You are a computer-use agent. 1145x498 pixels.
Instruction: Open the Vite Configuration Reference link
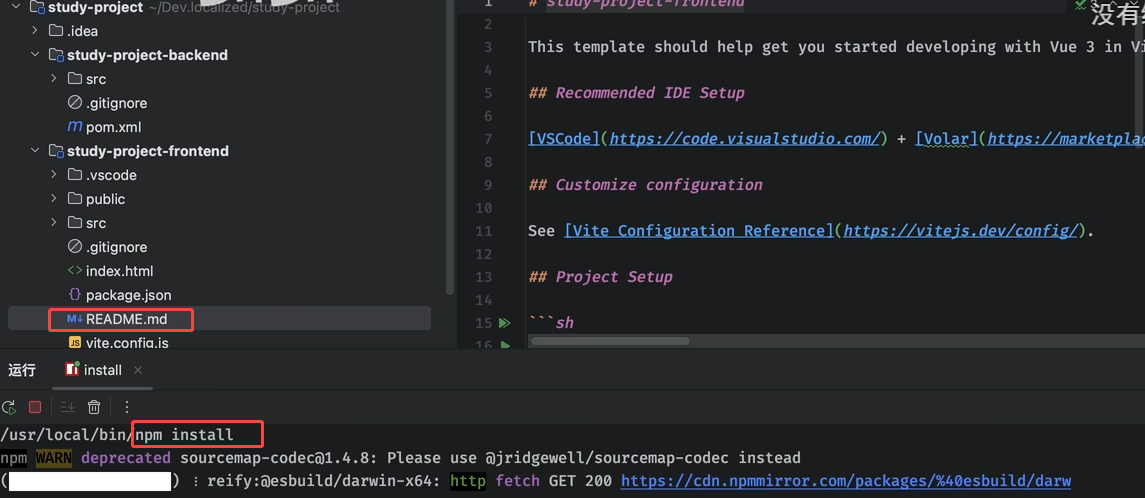click(x=700, y=231)
